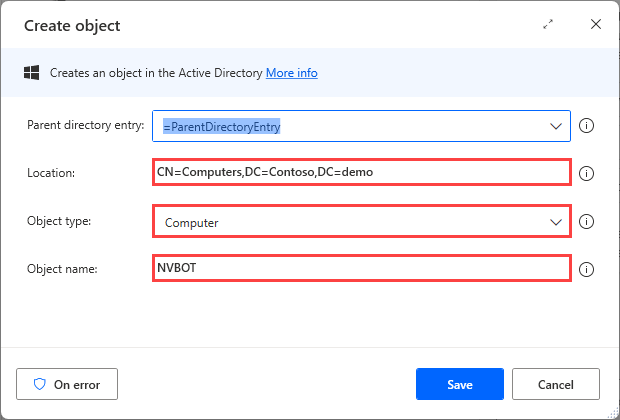Click the Windows logo icon in banner

(x=31, y=73)
